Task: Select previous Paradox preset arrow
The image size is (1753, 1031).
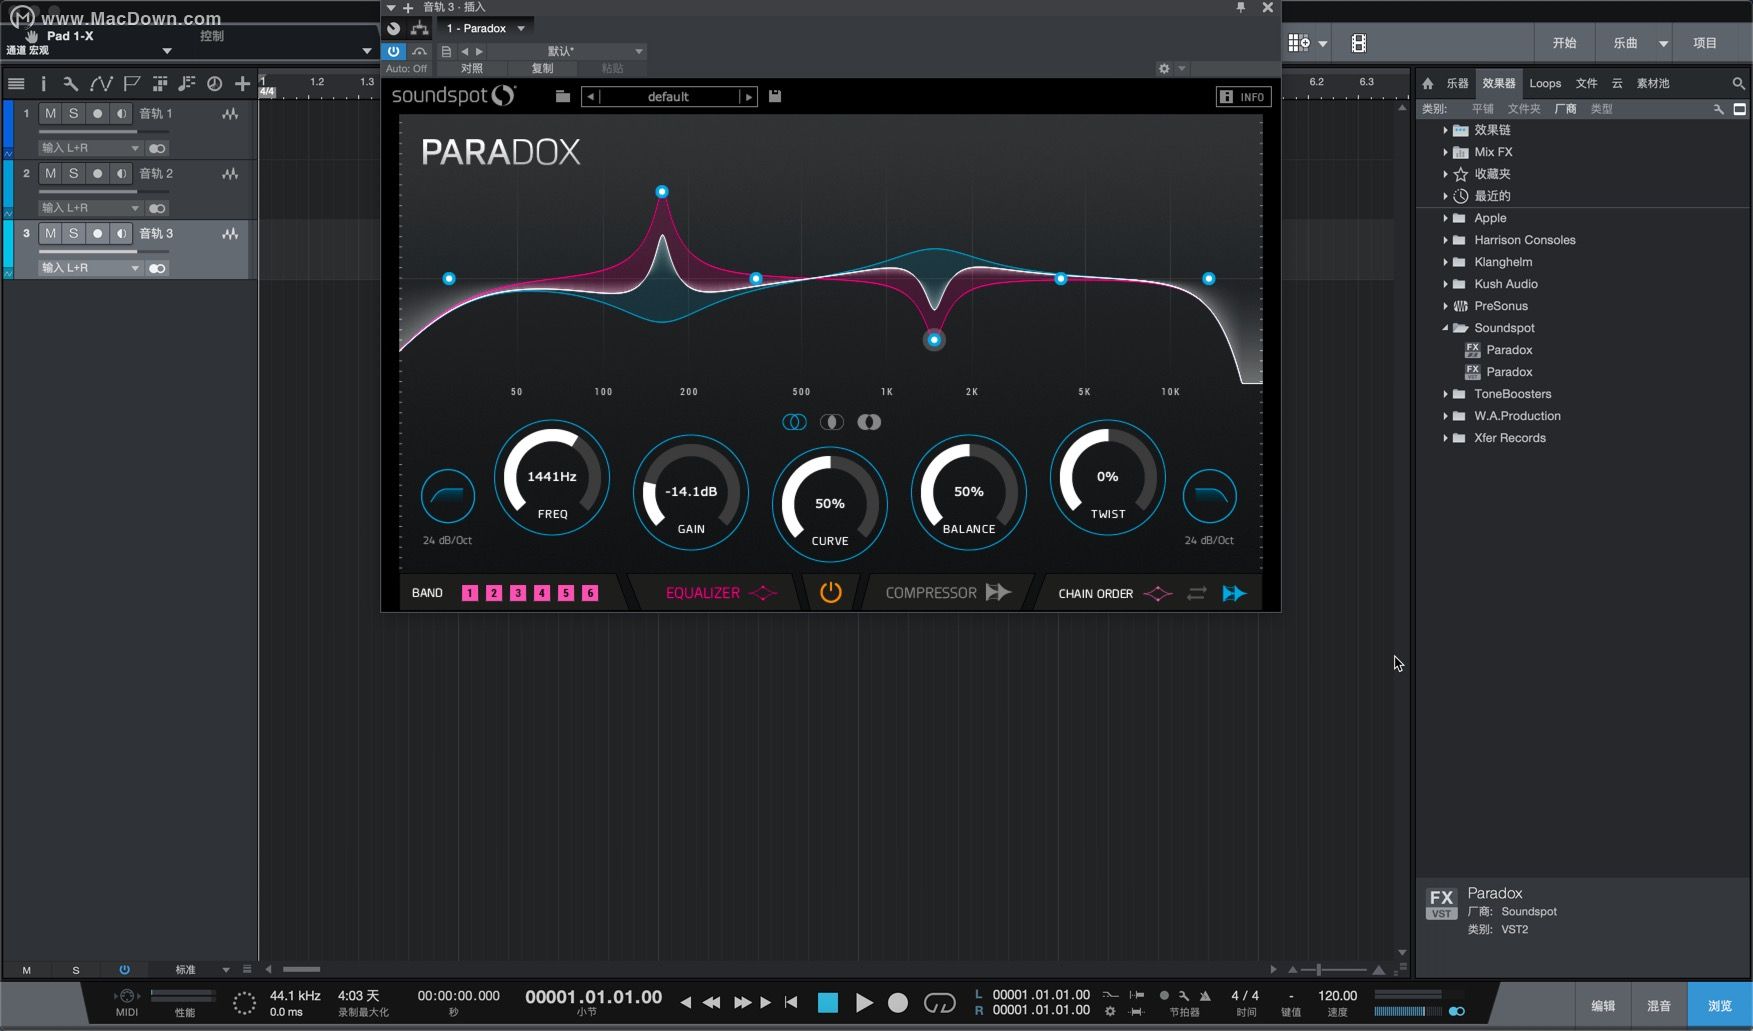Action: point(591,97)
